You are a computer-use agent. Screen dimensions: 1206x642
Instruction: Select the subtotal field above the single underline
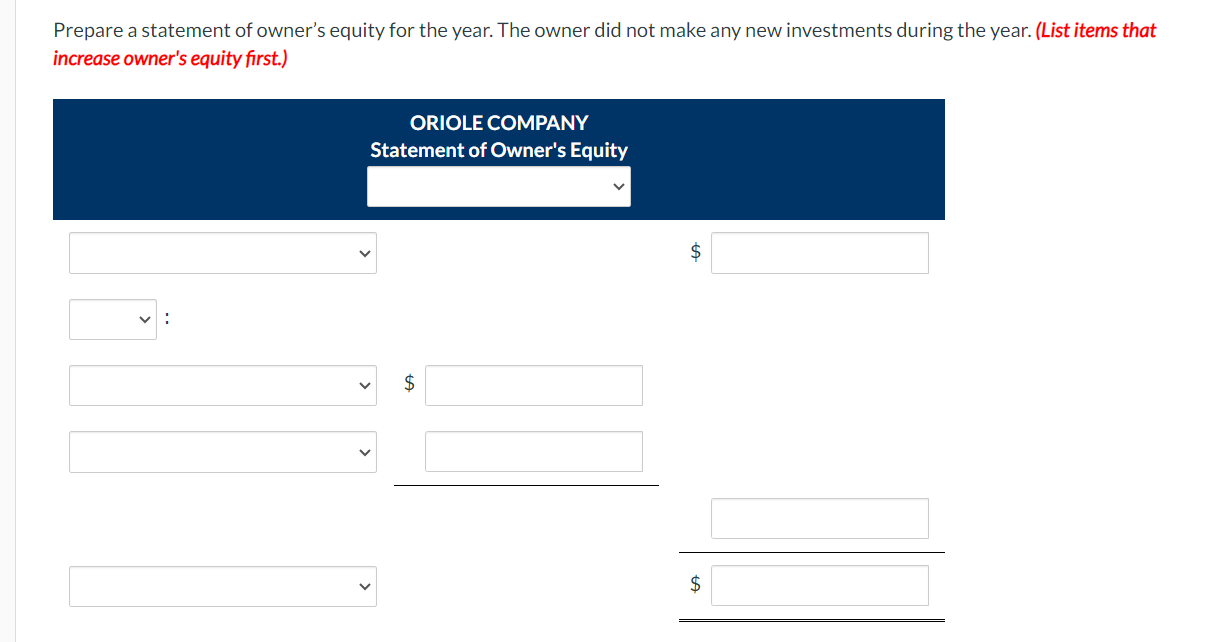(819, 518)
